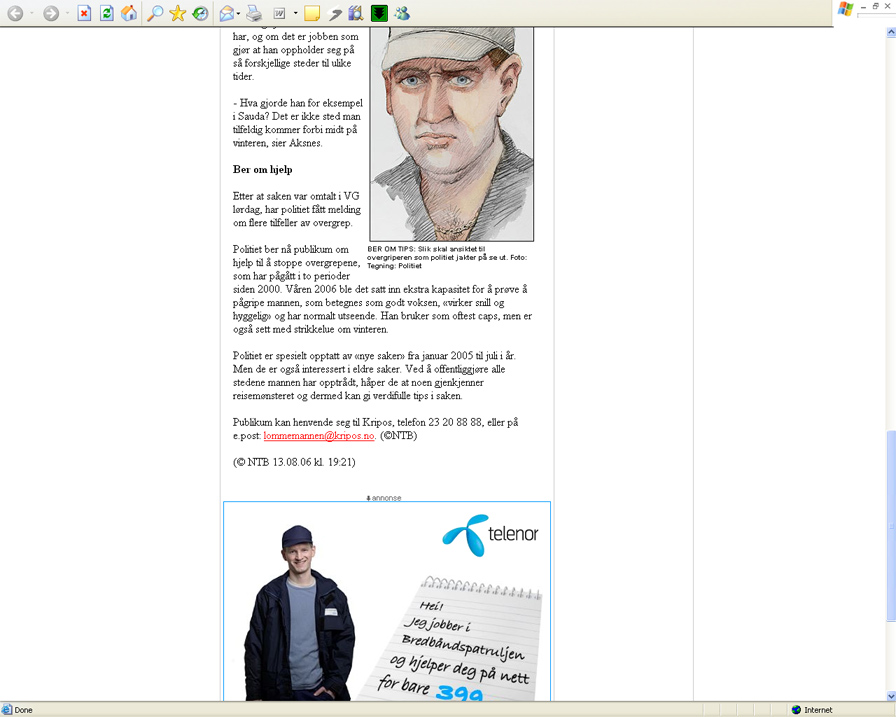Open the Research books icon
The height and width of the screenshot is (717, 896).
point(355,13)
